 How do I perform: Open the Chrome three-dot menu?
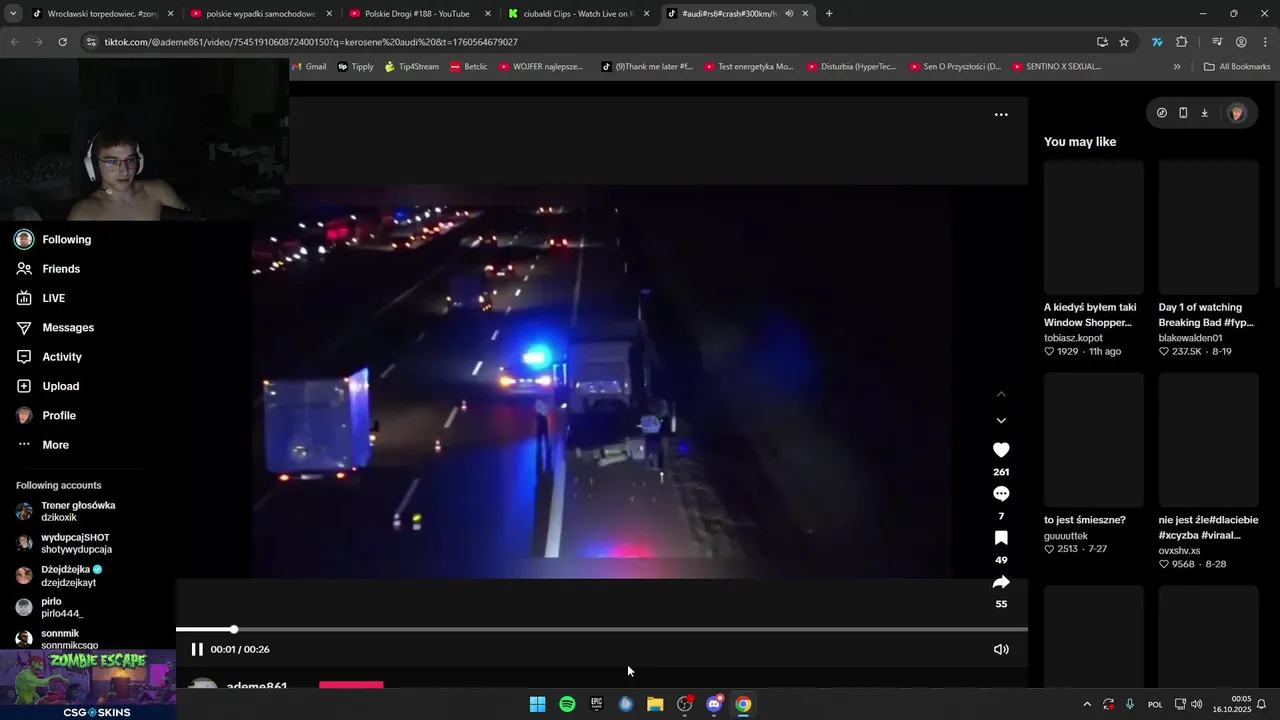coord(1265,42)
